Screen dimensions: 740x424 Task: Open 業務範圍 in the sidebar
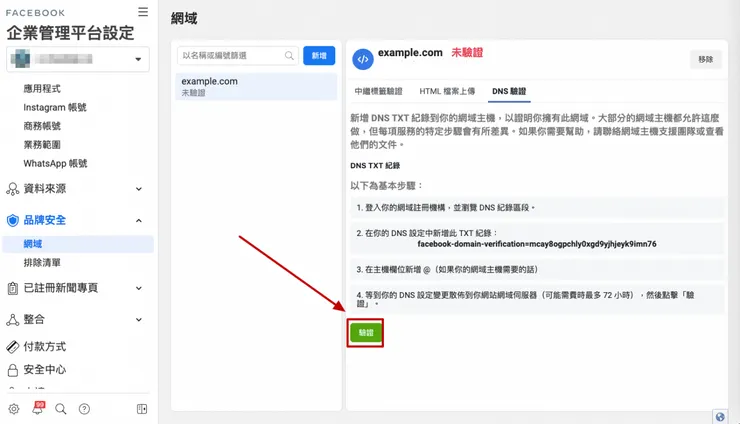(x=42, y=144)
